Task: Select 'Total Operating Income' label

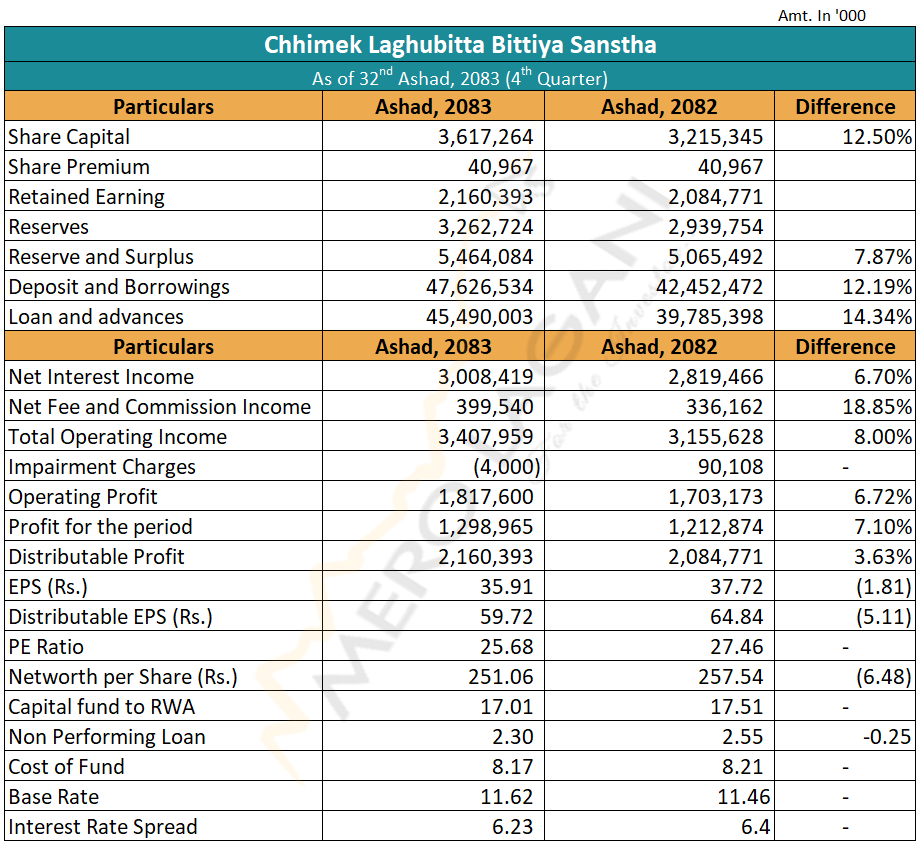Action: point(117,437)
